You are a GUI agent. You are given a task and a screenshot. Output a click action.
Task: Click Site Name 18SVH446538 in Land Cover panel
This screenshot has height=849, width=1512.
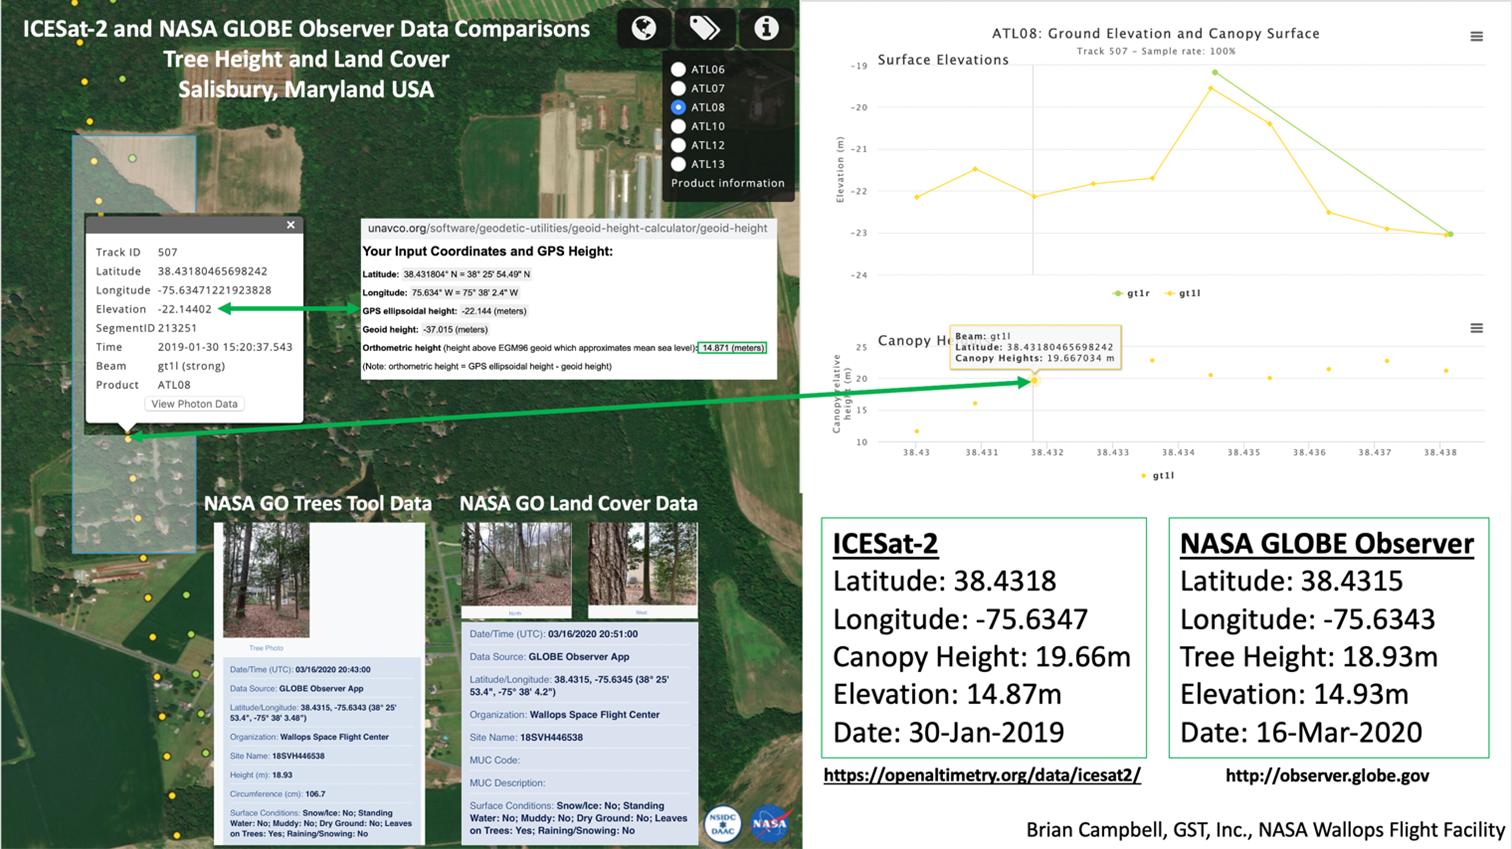526,737
